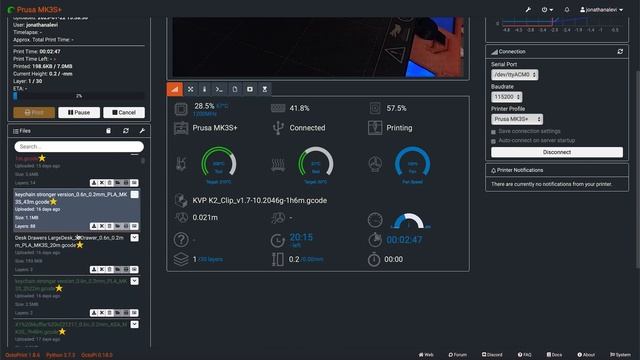Open the Forum footer link
This screenshot has width=640, height=360.
click(457, 355)
